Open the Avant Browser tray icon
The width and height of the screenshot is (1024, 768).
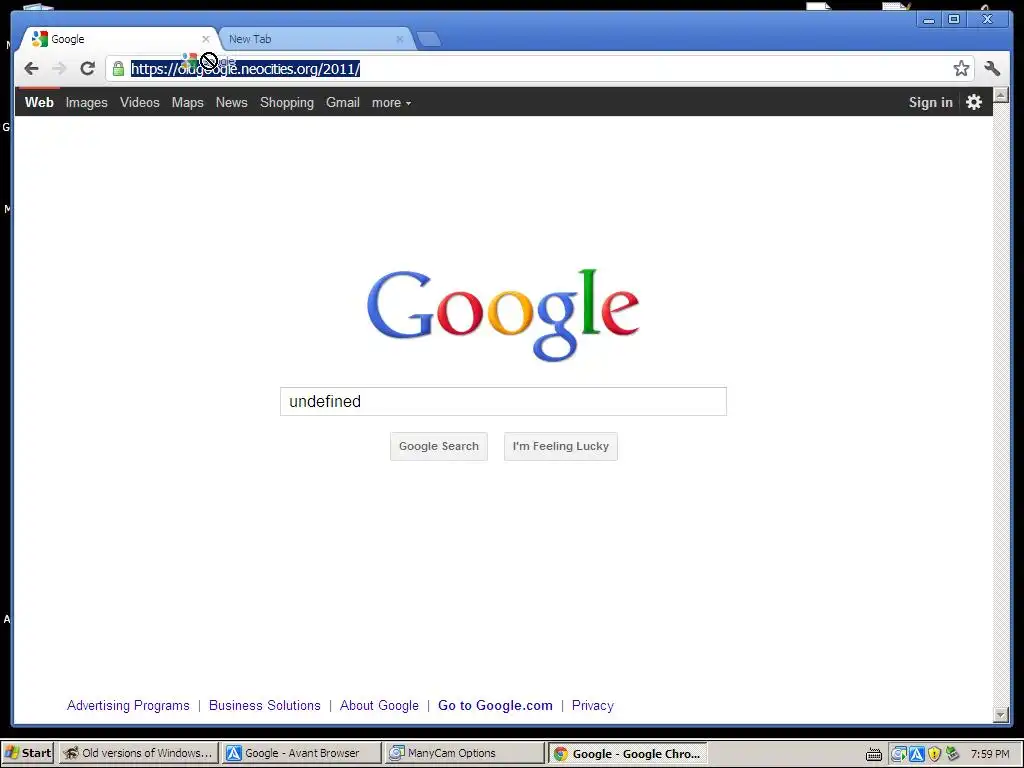click(x=917, y=754)
